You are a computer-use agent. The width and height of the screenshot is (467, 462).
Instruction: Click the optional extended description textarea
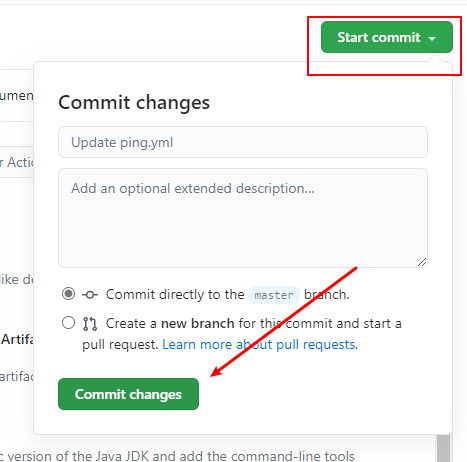[x=243, y=218]
